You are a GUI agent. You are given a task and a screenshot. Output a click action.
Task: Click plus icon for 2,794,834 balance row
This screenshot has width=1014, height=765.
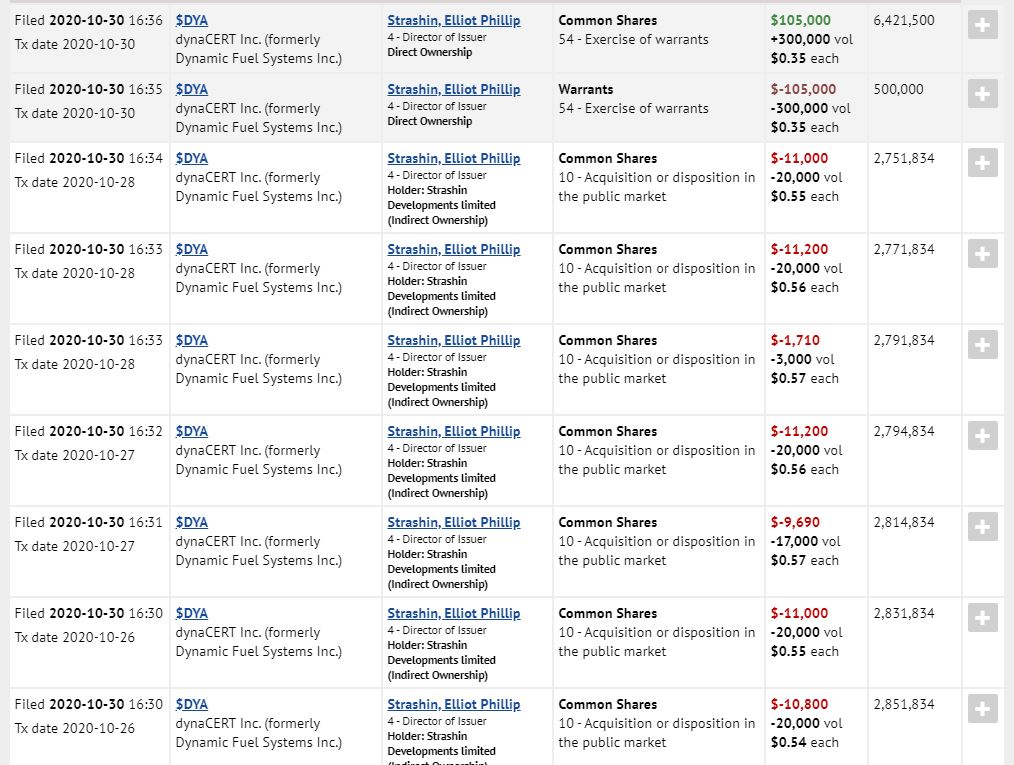[x=983, y=436]
